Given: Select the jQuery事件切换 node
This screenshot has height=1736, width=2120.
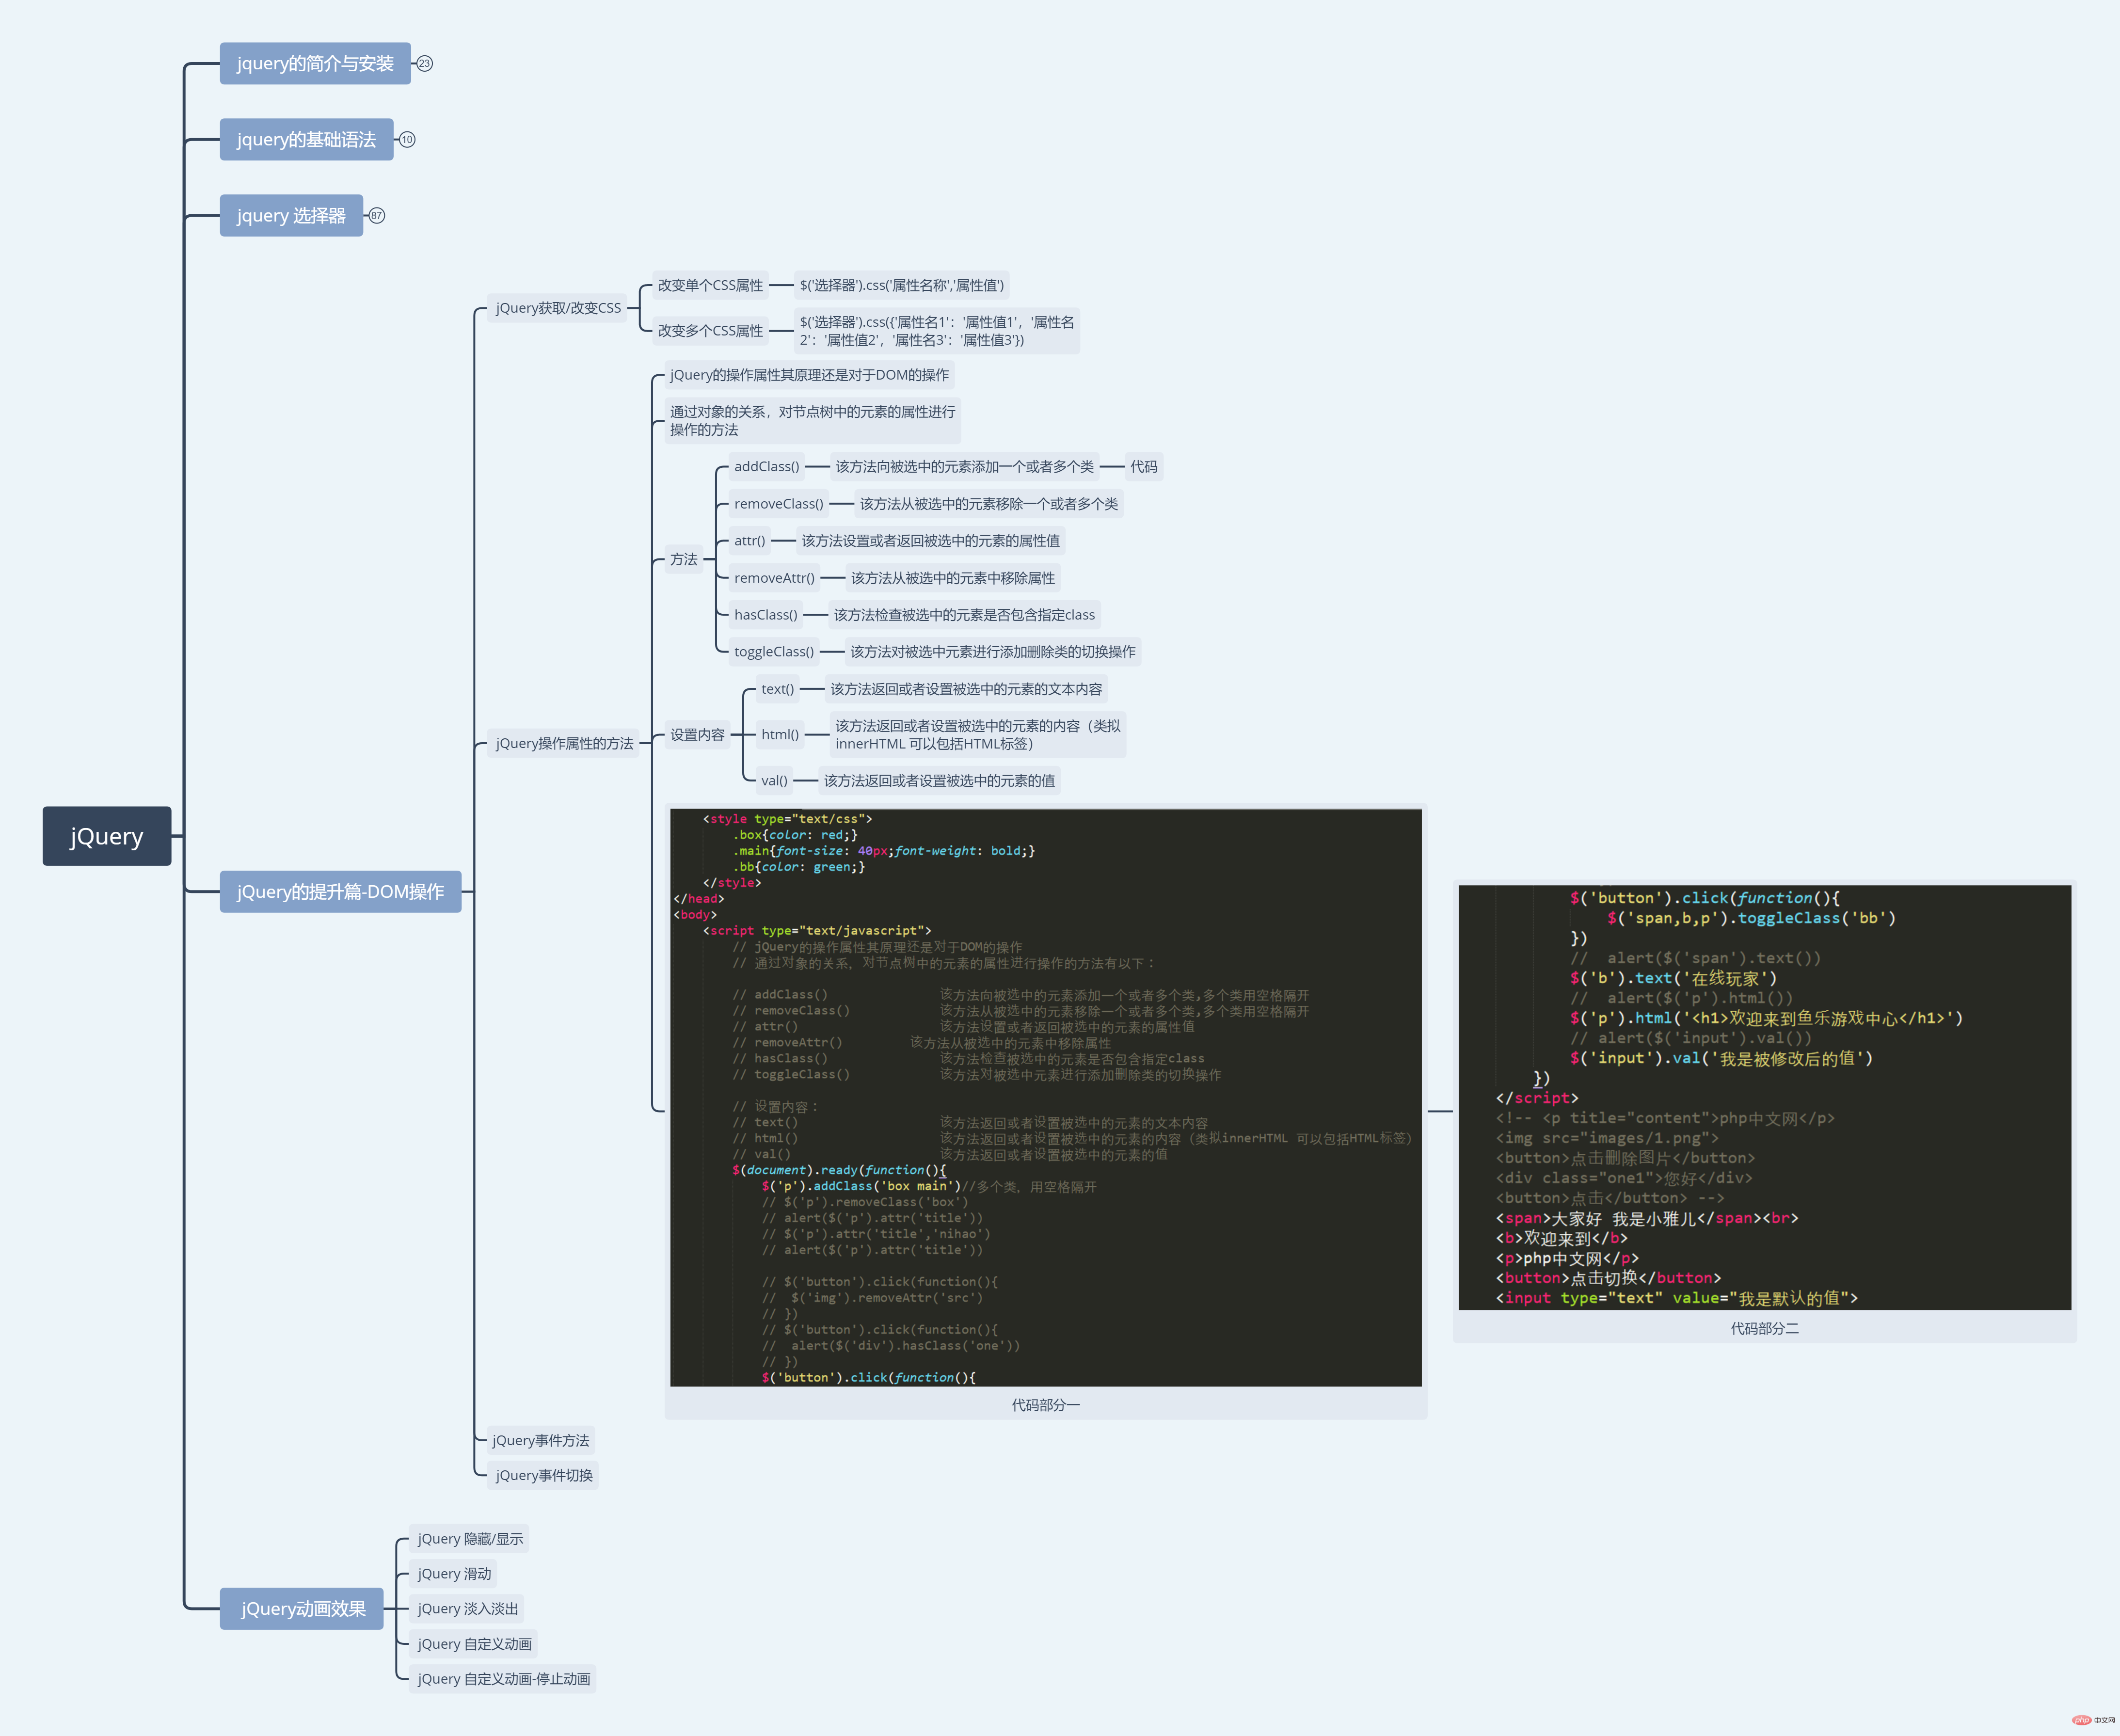Looking at the screenshot, I should click(544, 1476).
